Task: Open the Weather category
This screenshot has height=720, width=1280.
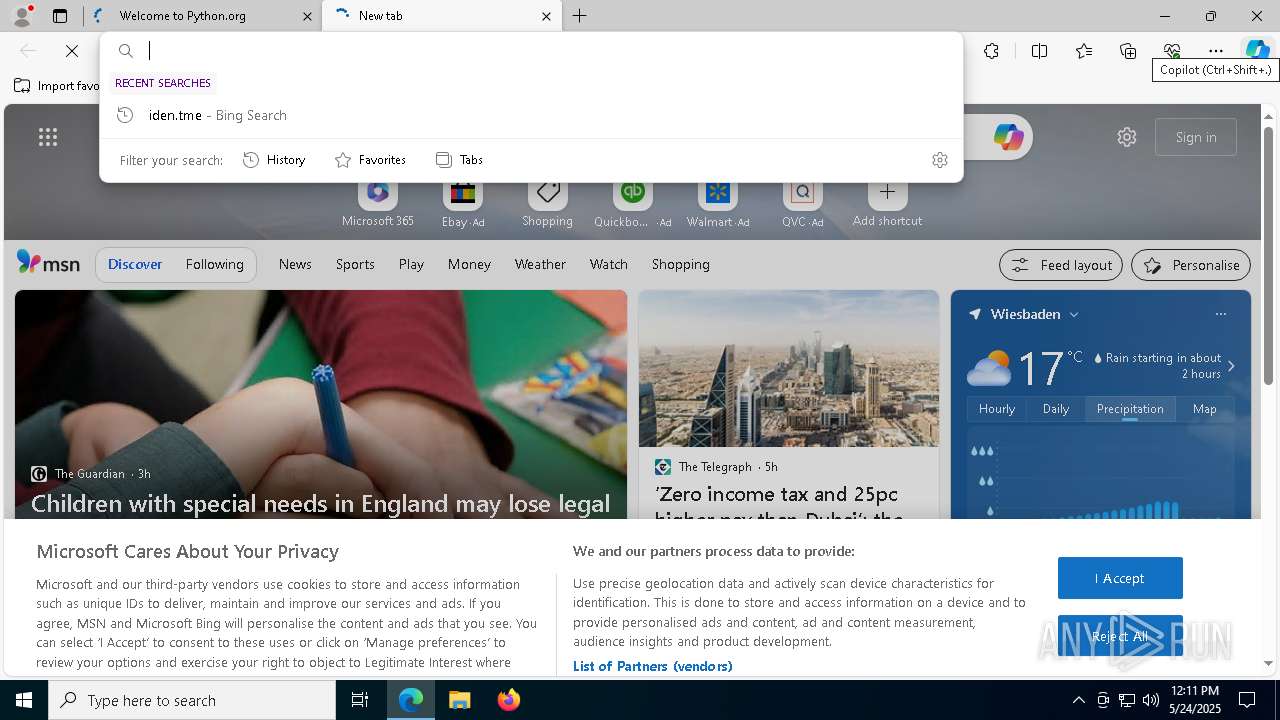Action: (540, 264)
